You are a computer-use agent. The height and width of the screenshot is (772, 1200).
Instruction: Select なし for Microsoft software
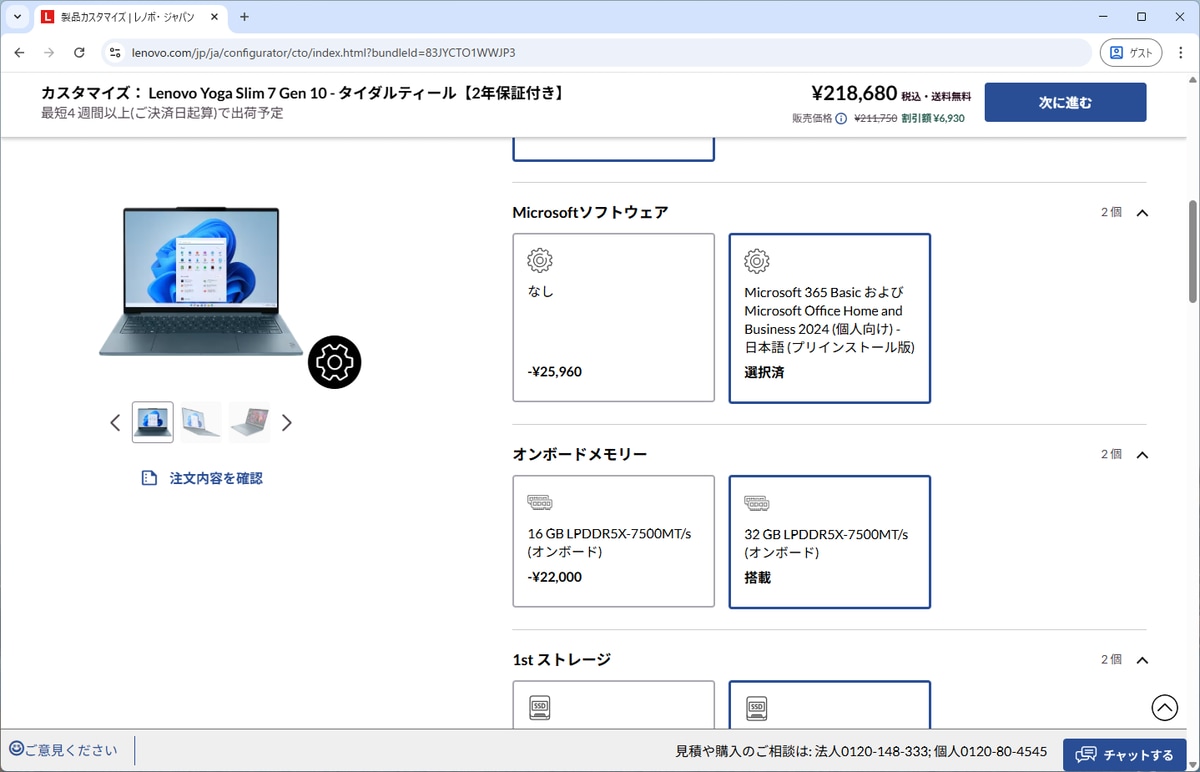(613, 318)
